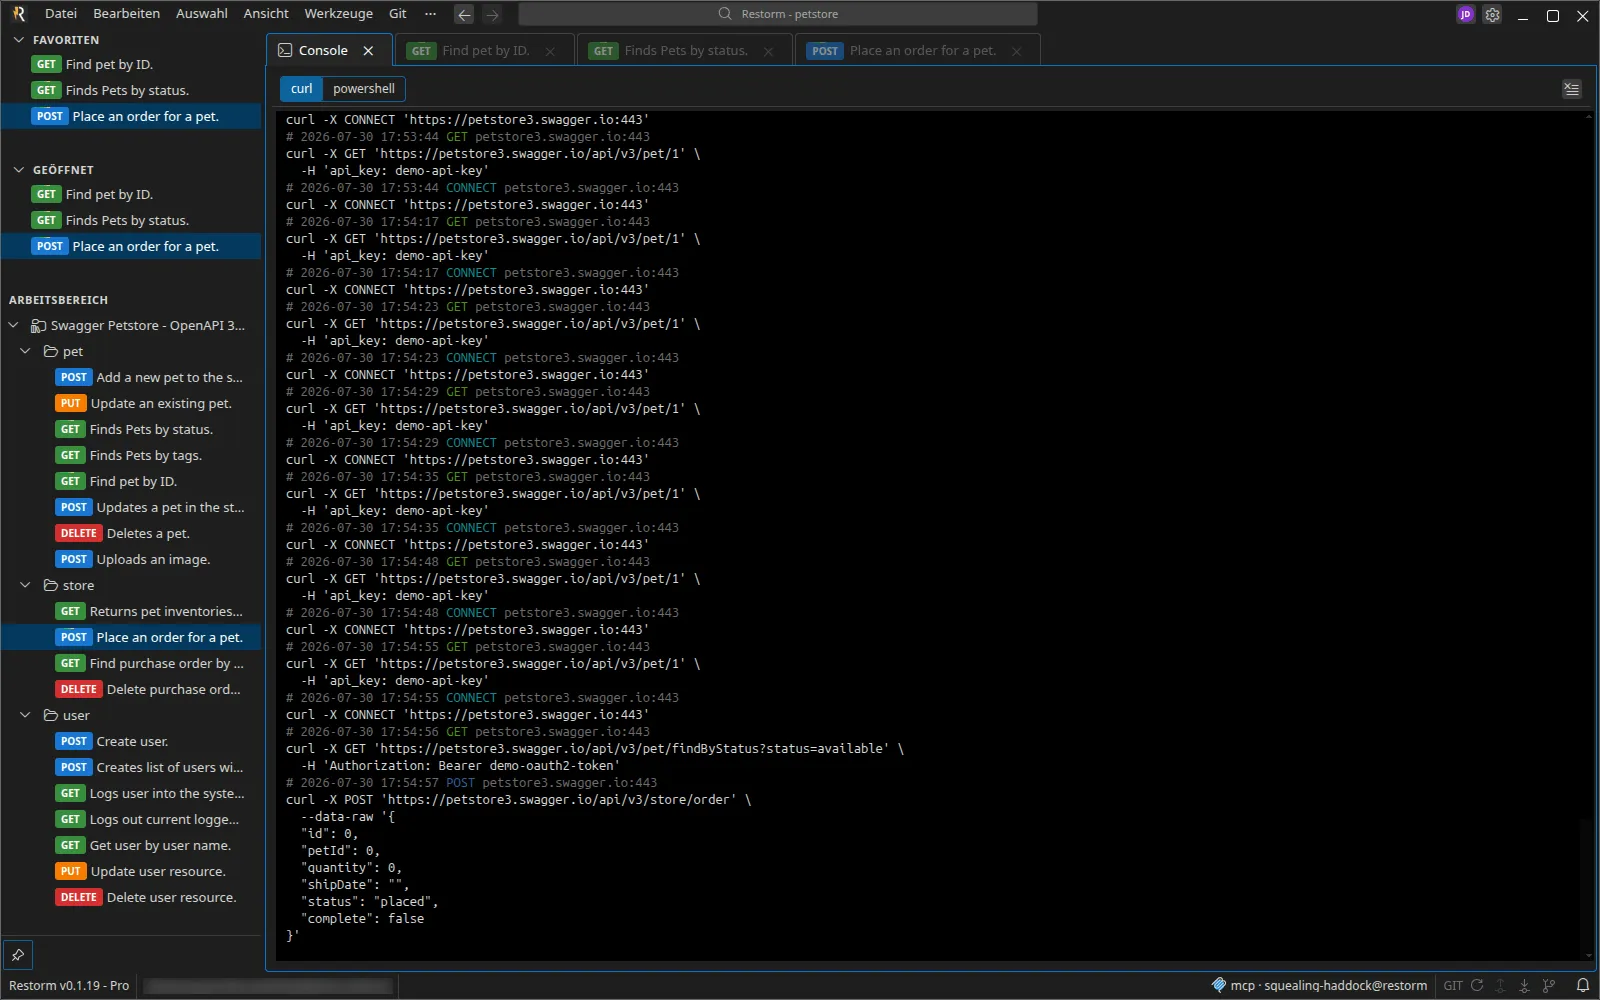Refresh Git status with the circular arrow

click(1477, 985)
